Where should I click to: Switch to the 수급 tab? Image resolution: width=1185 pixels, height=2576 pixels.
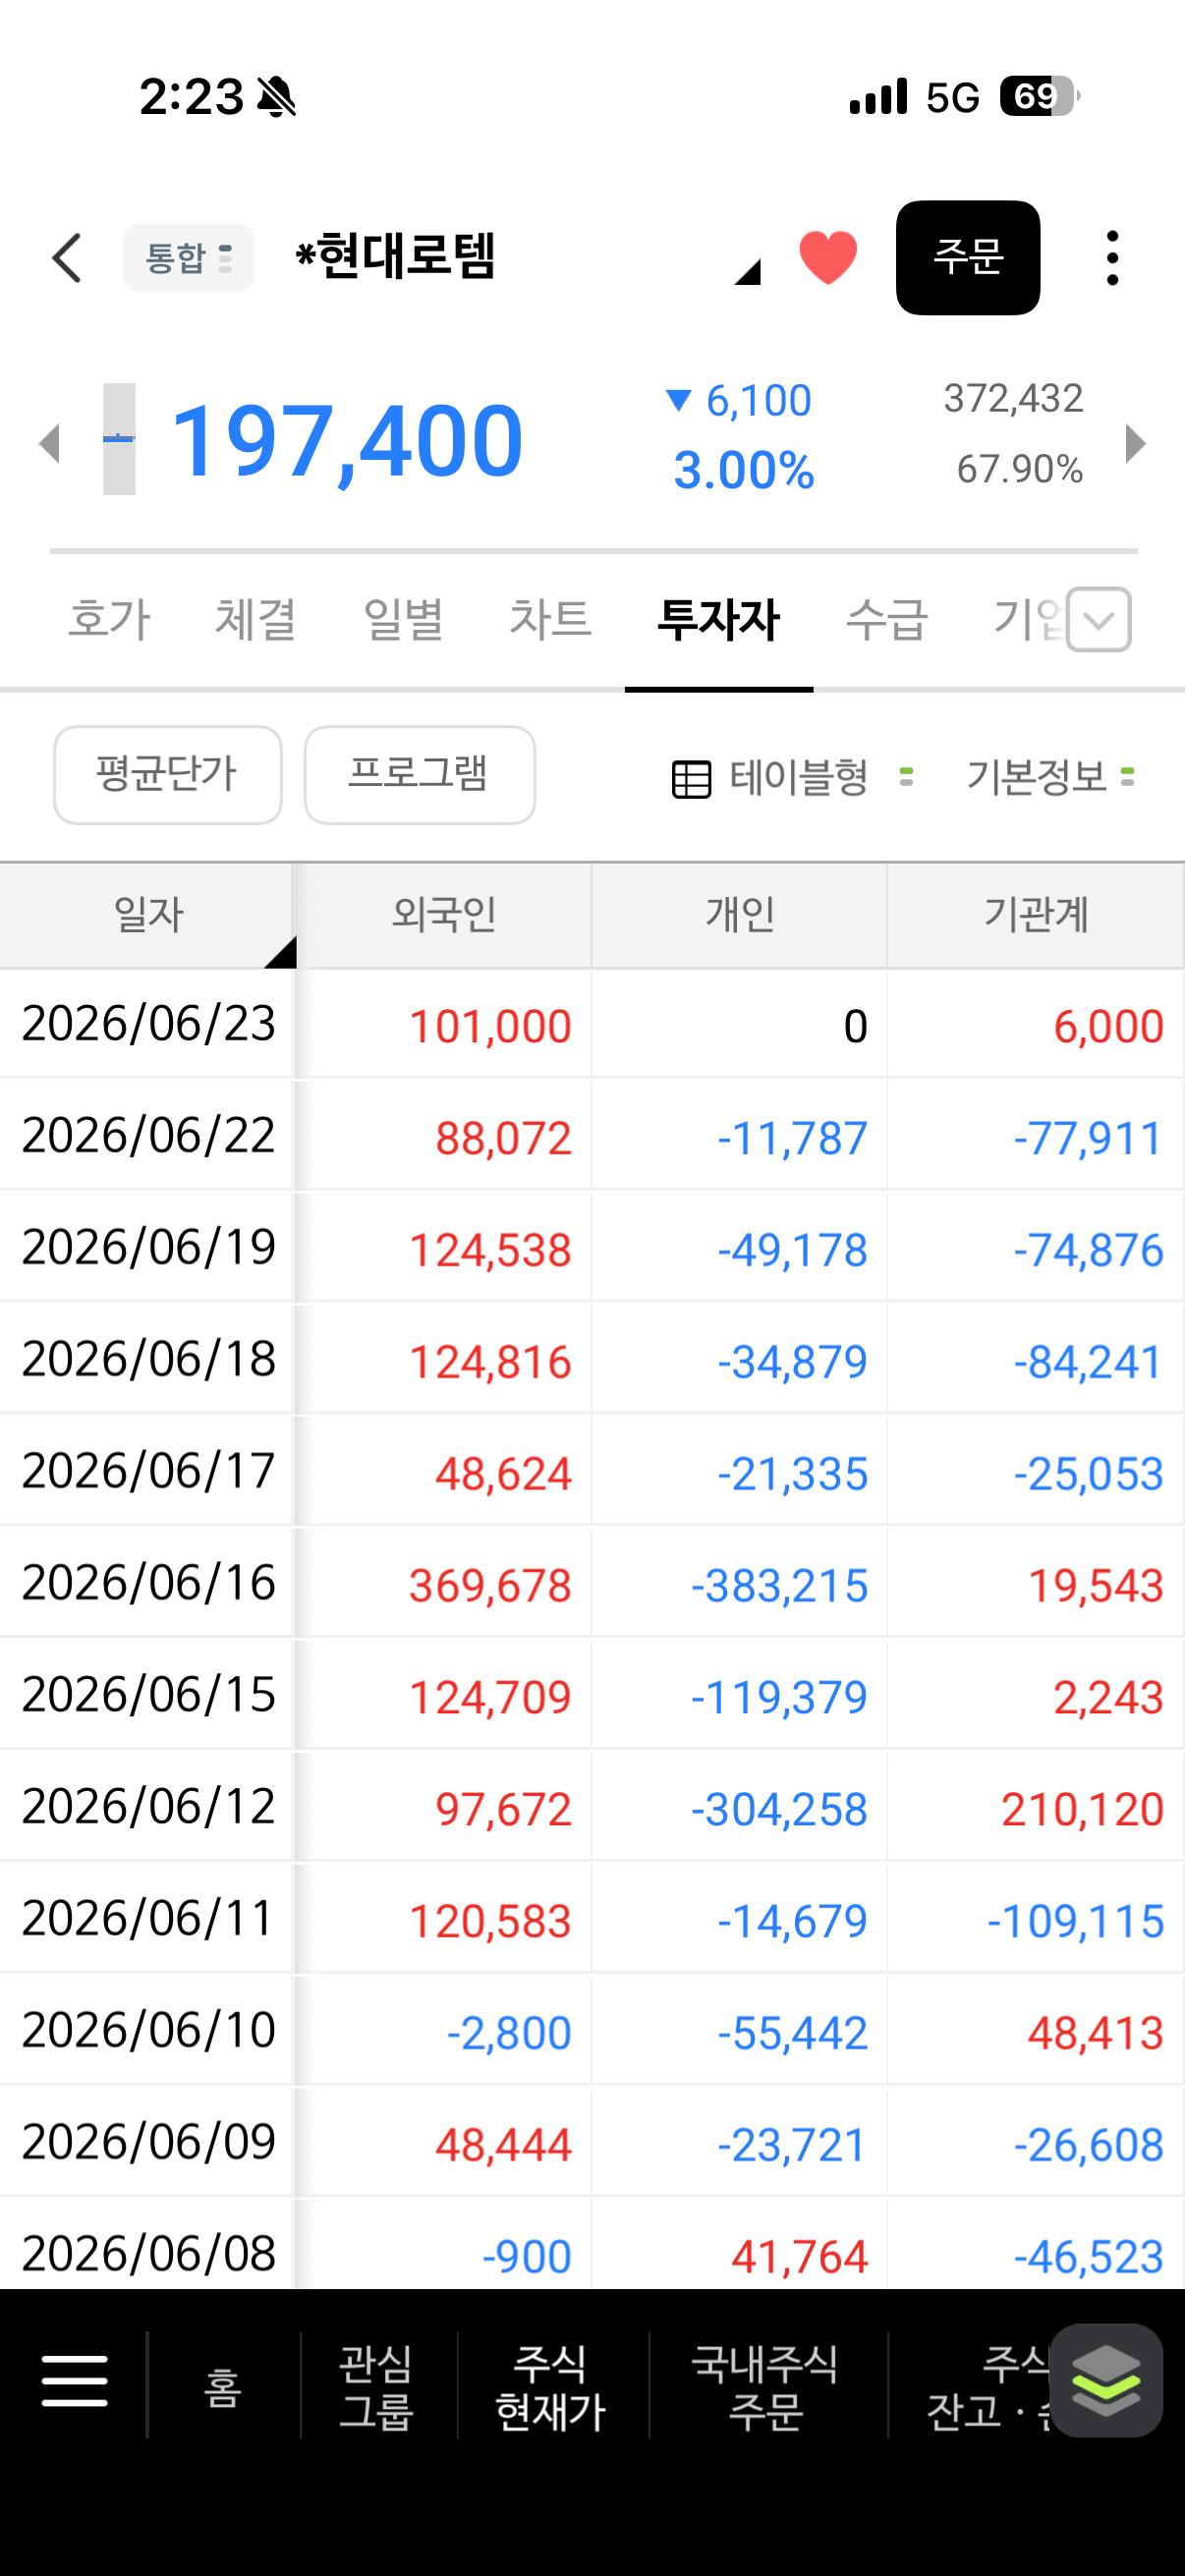click(887, 619)
